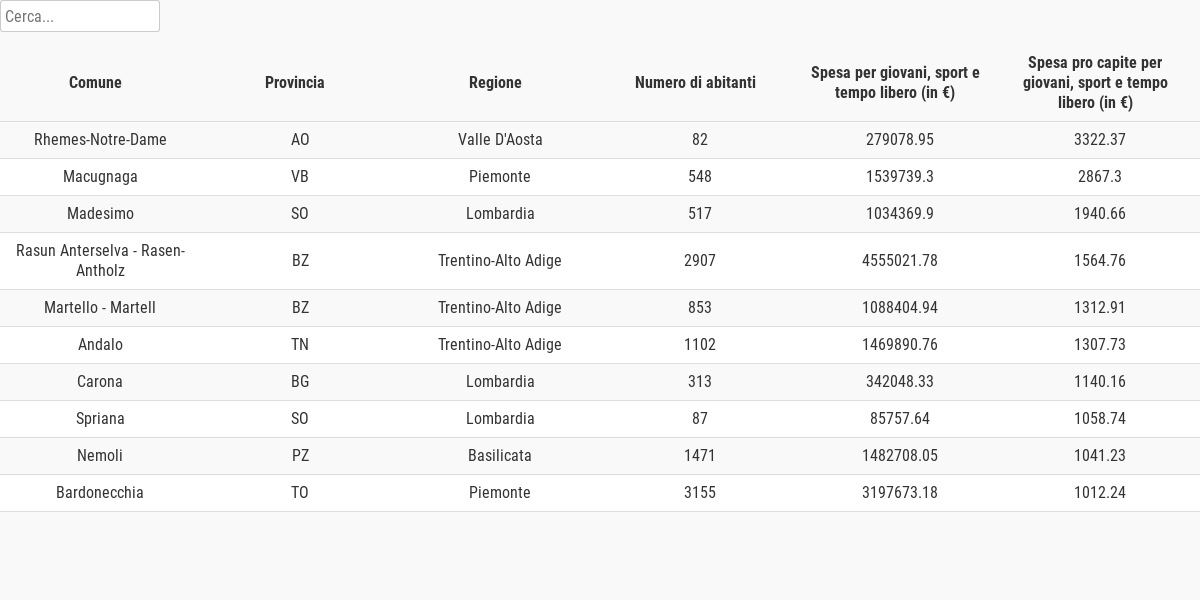Sort by Spesa pro capite header
This screenshot has width=1200, height=600.
[1095, 83]
